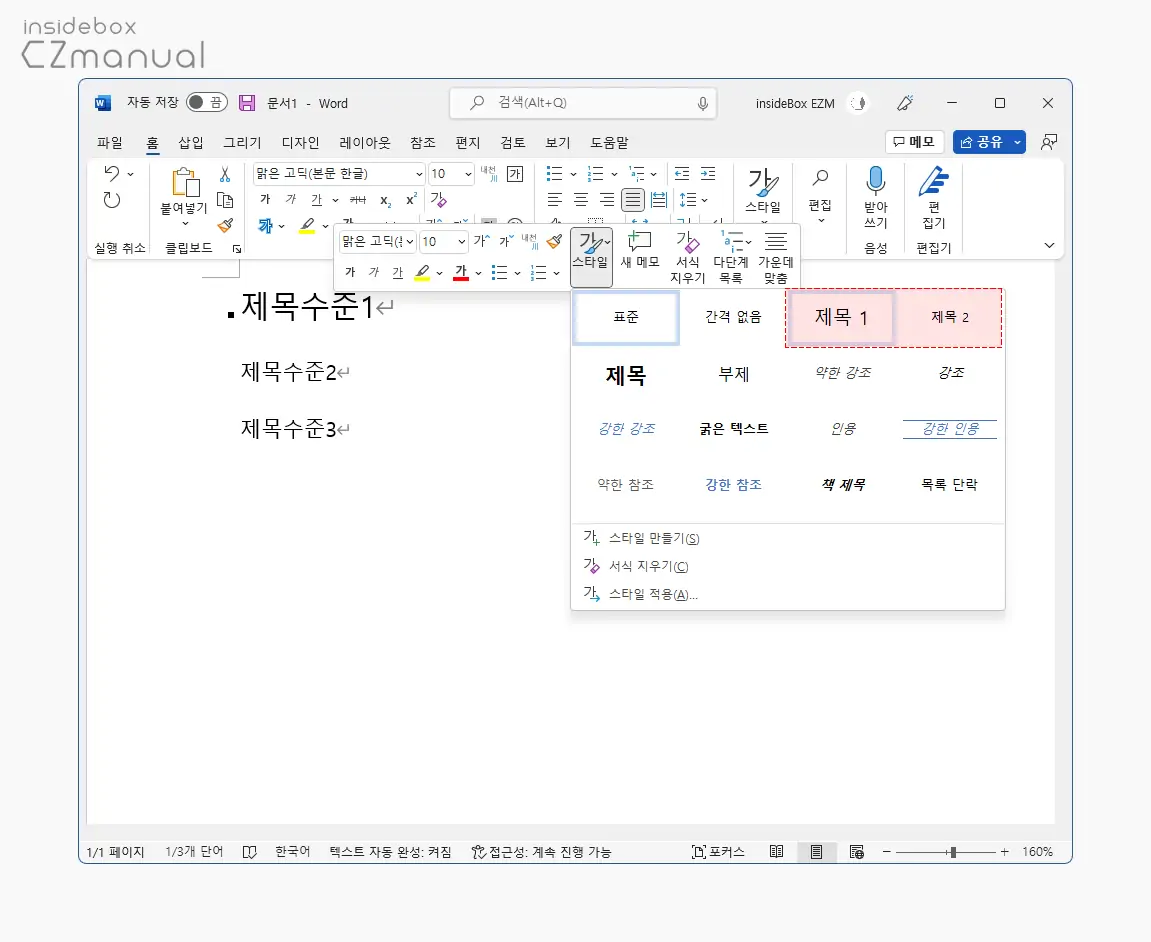1151x942 pixels.
Task: Open mini toolbar font color dropdown arrow
Action: click(479, 273)
